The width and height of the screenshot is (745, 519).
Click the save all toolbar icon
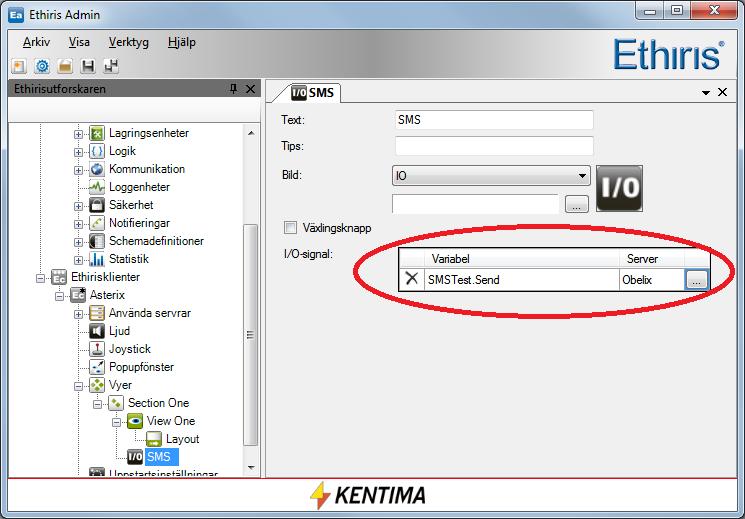point(111,66)
